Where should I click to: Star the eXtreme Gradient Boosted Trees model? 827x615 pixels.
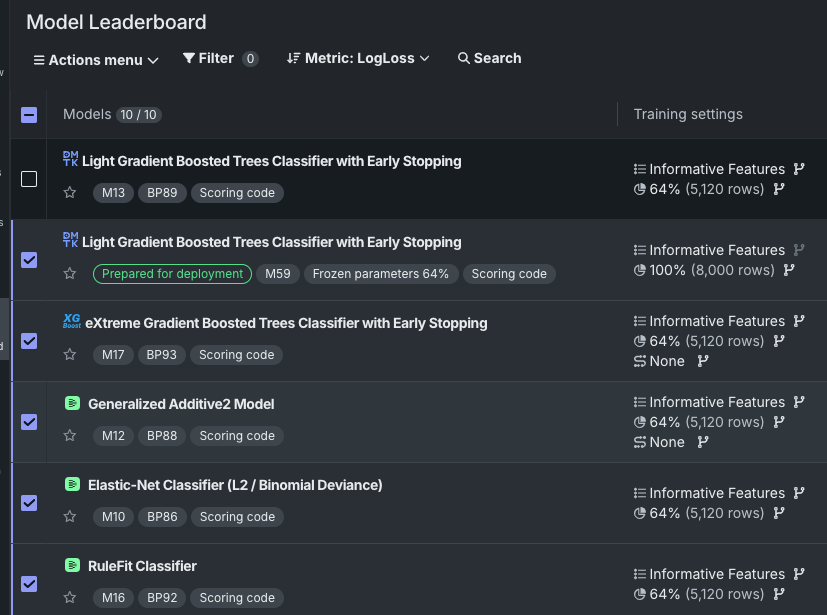pyautogui.click(x=70, y=355)
